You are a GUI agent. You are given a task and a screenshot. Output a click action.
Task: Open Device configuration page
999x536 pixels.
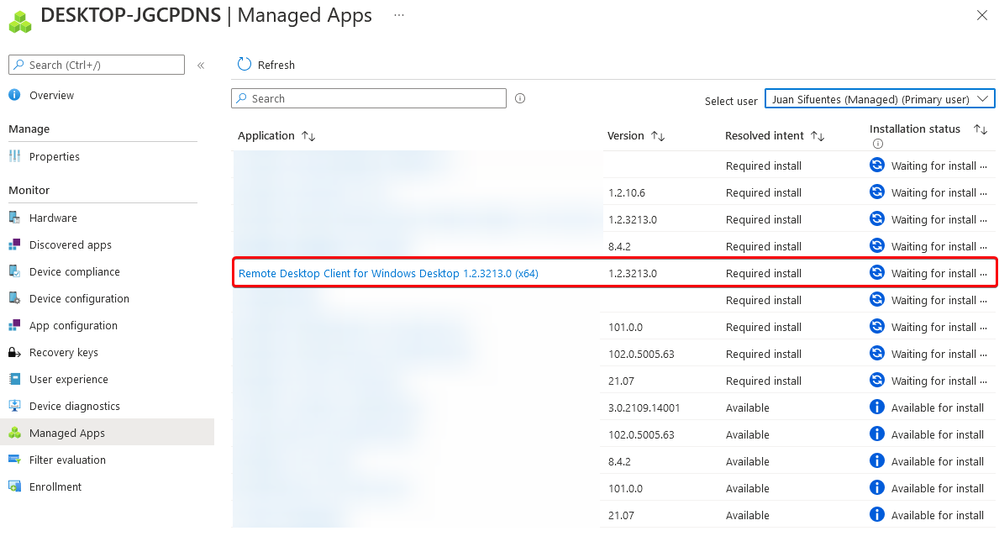pos(79,298)
